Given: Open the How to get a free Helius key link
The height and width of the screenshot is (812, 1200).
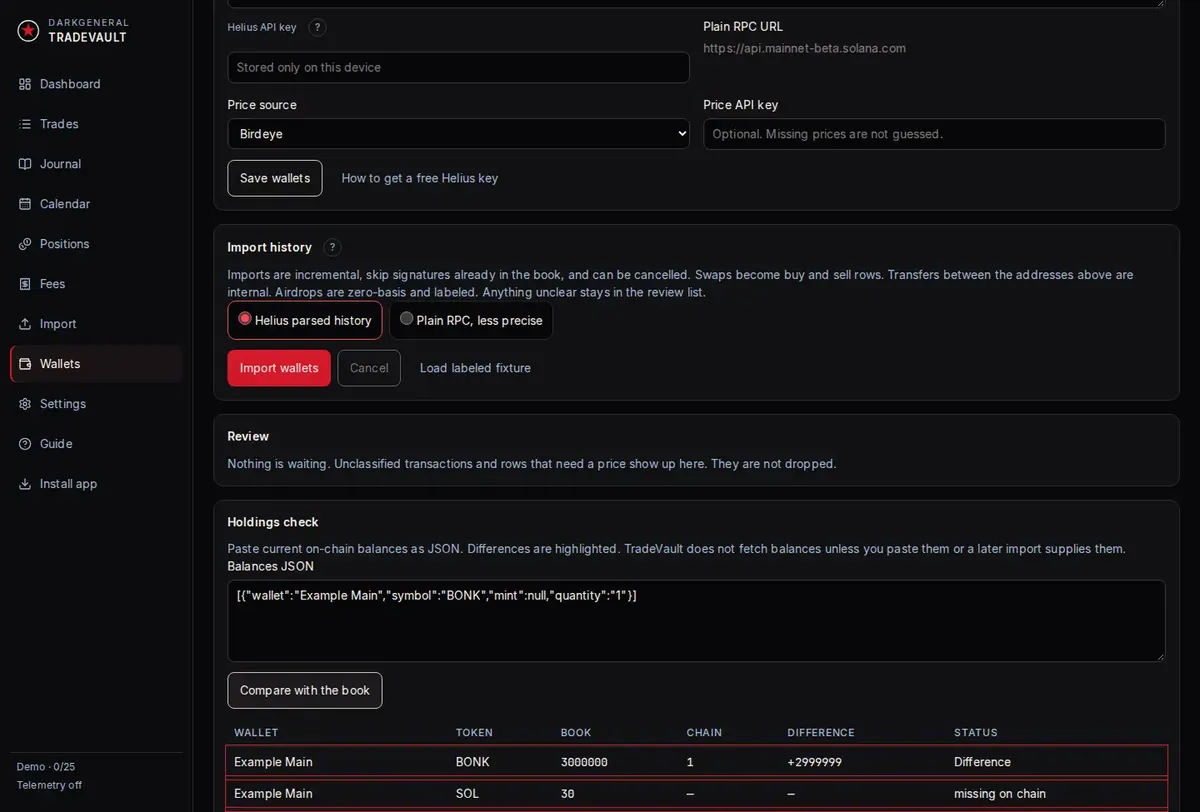Looking at the screenshot, I should pos(420,178).
